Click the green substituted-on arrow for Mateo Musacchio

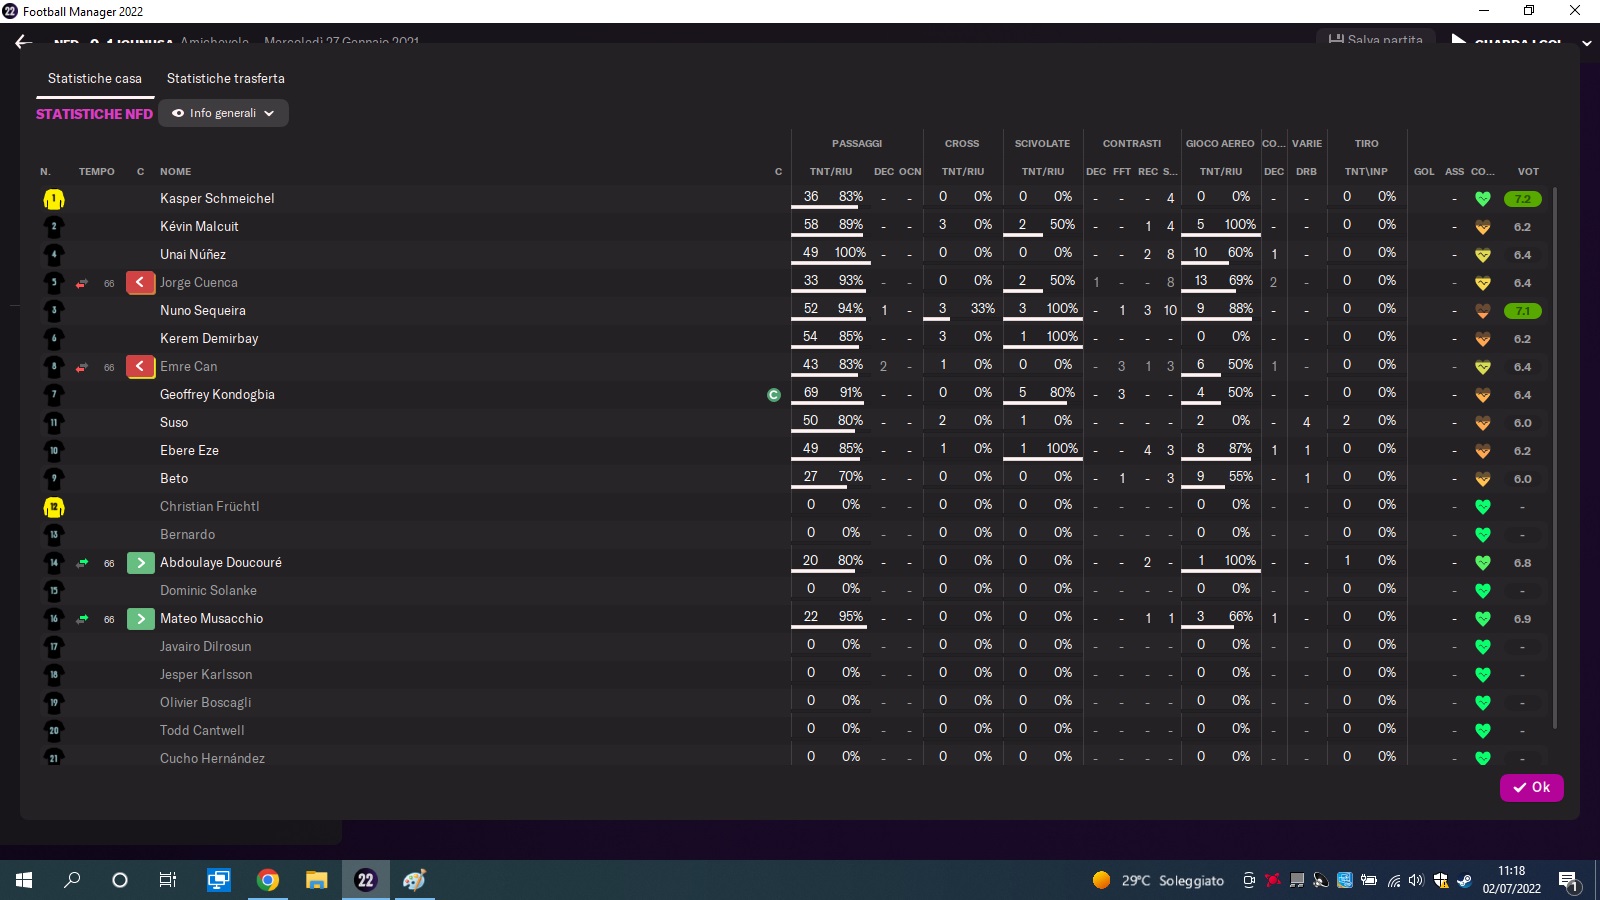[140, 619]
